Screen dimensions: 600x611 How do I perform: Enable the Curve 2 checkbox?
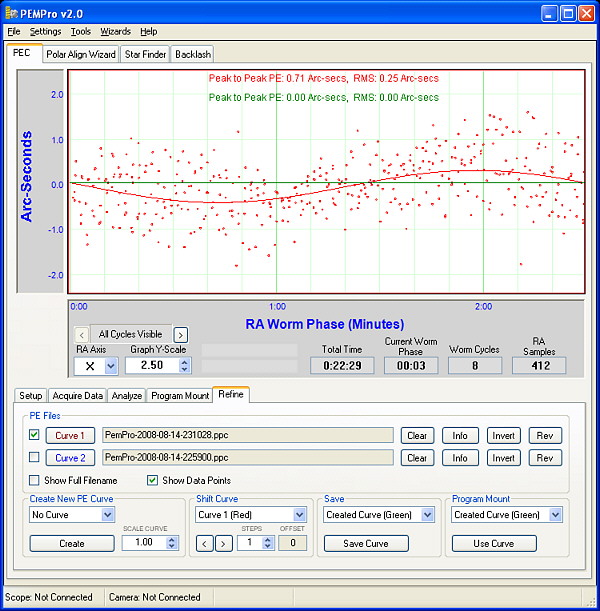pos(34,457)
